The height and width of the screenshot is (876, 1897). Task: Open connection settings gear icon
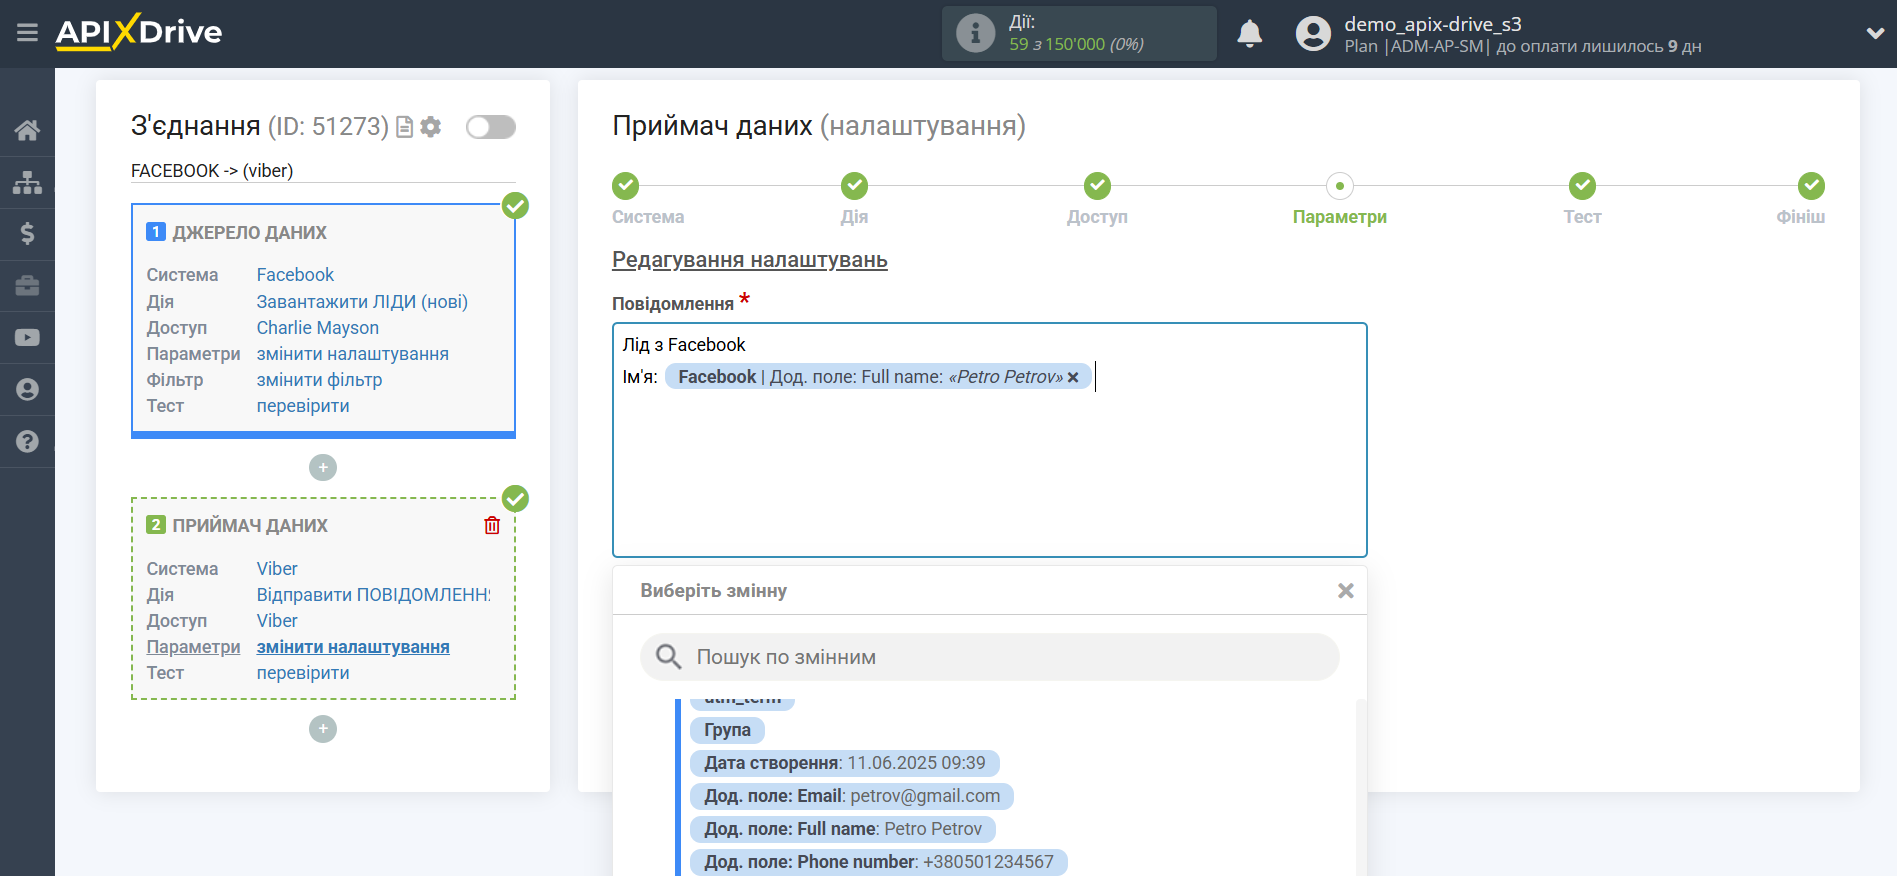click(x=431, y=127)
